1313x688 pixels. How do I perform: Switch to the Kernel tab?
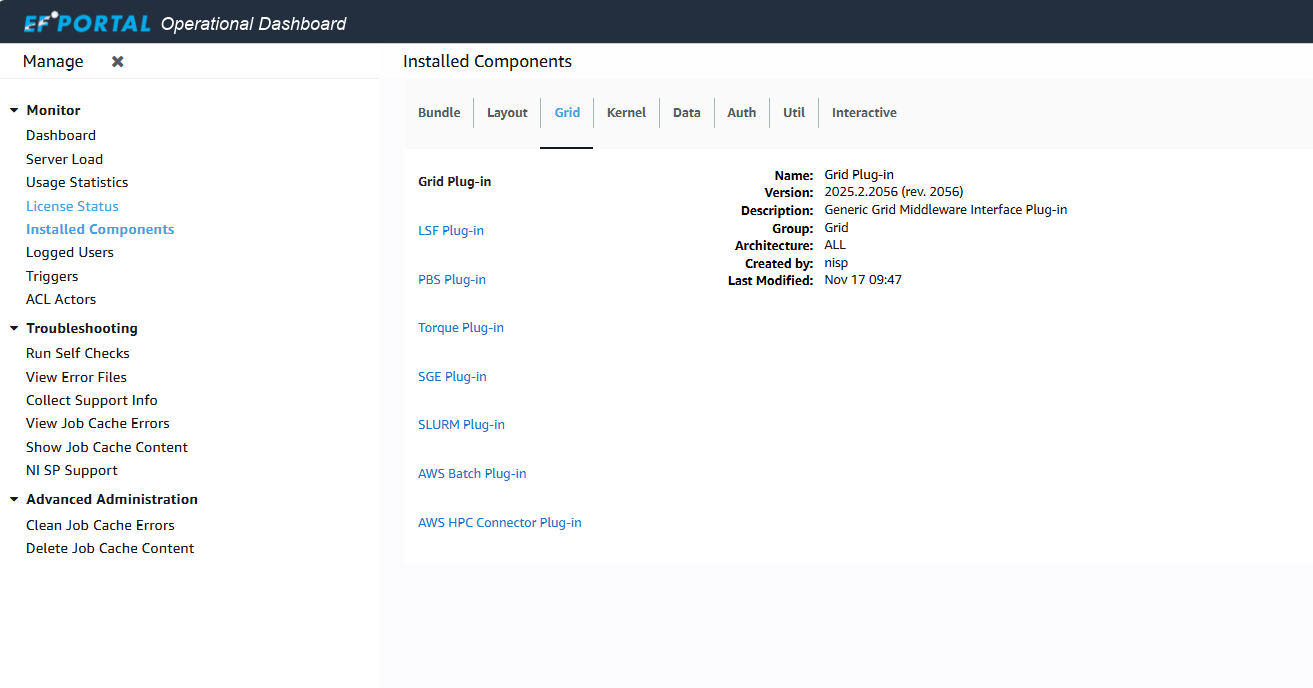point(626,113)
